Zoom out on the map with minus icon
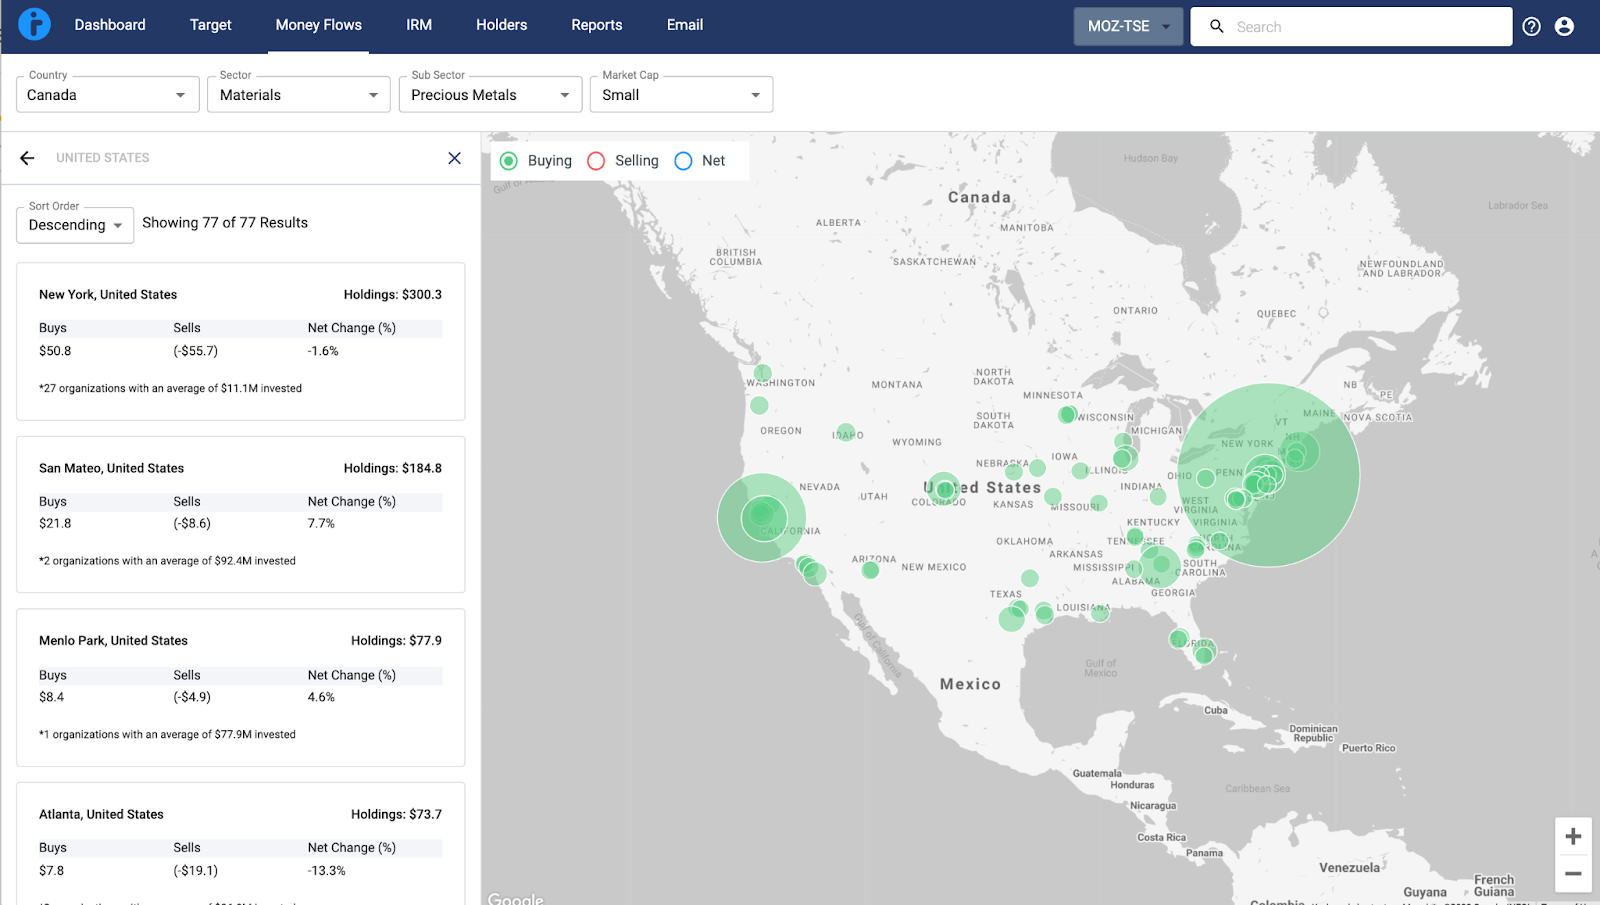This screenshot has height=905, width=1600. [1572, 872]
